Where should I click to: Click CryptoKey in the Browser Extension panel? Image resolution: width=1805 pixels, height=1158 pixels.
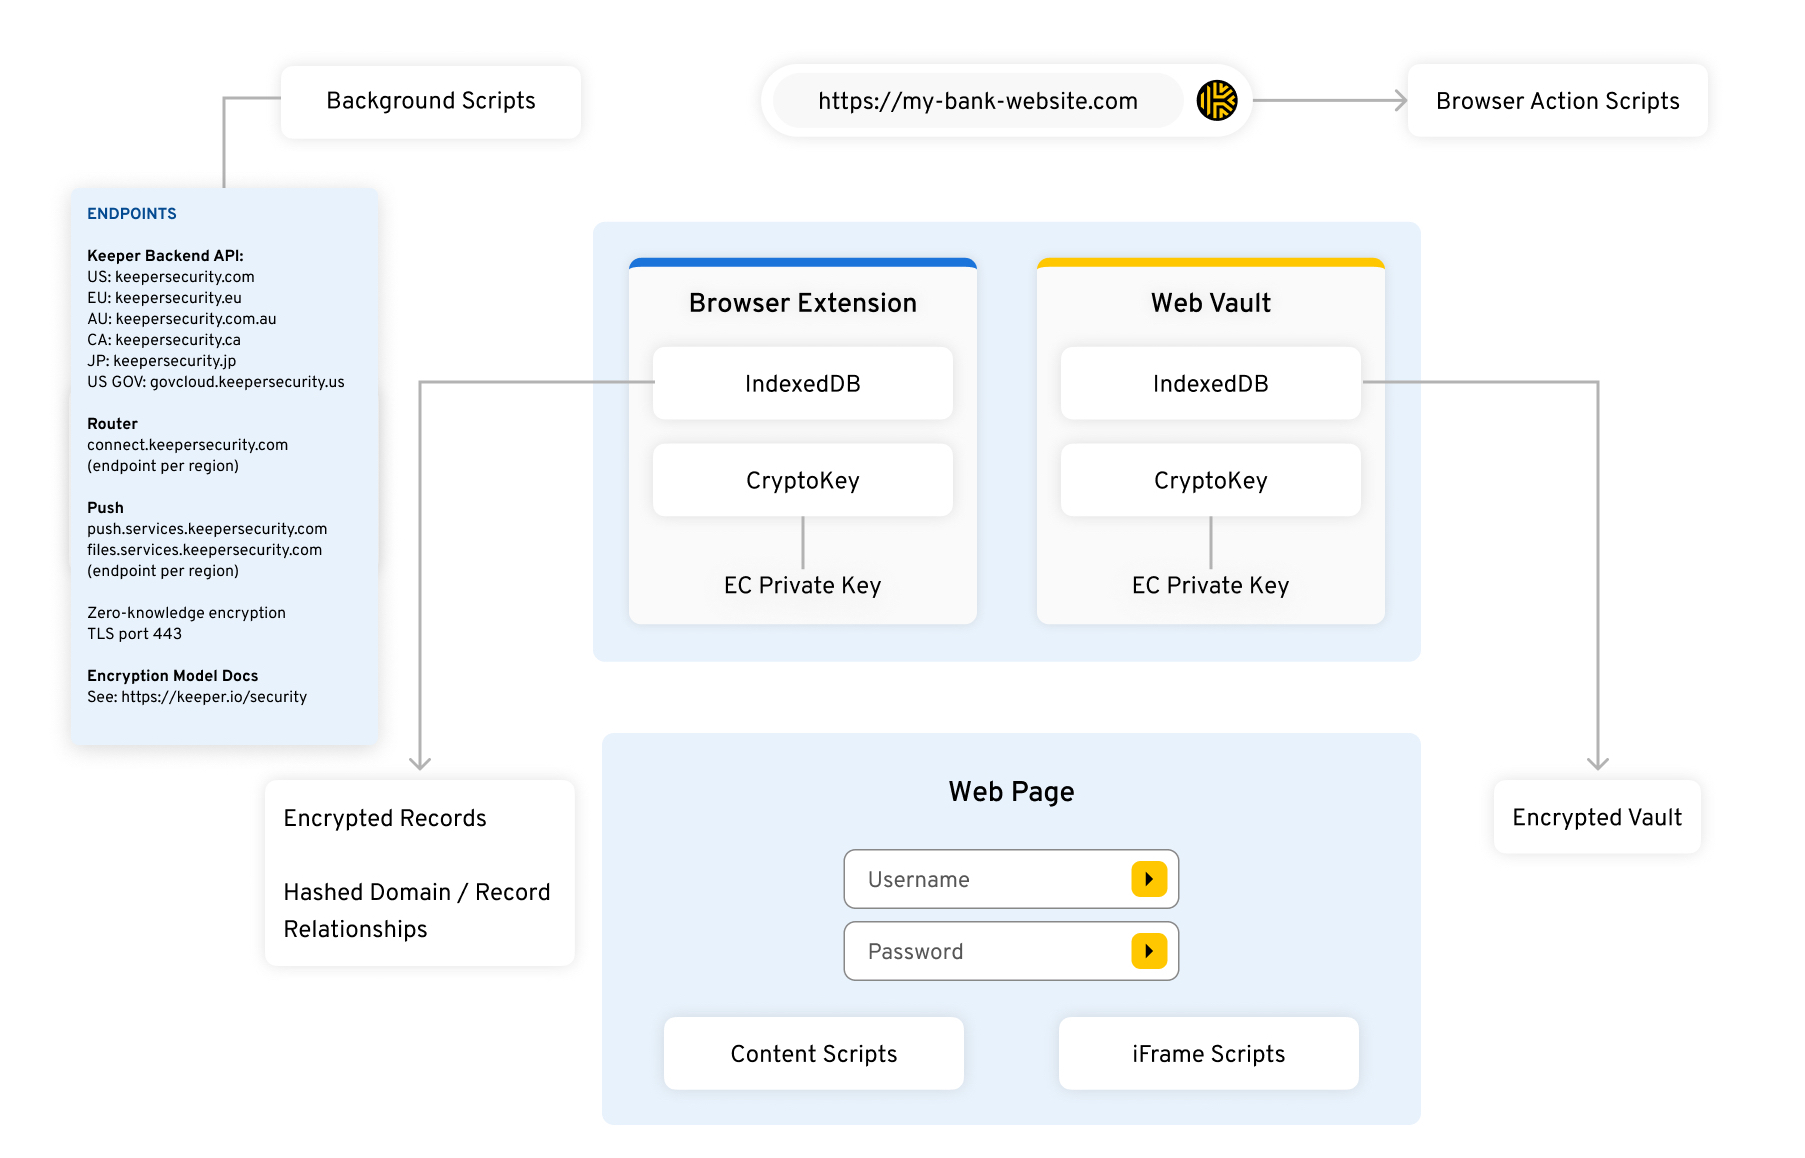pyautogui.click(x=802, y=481)
